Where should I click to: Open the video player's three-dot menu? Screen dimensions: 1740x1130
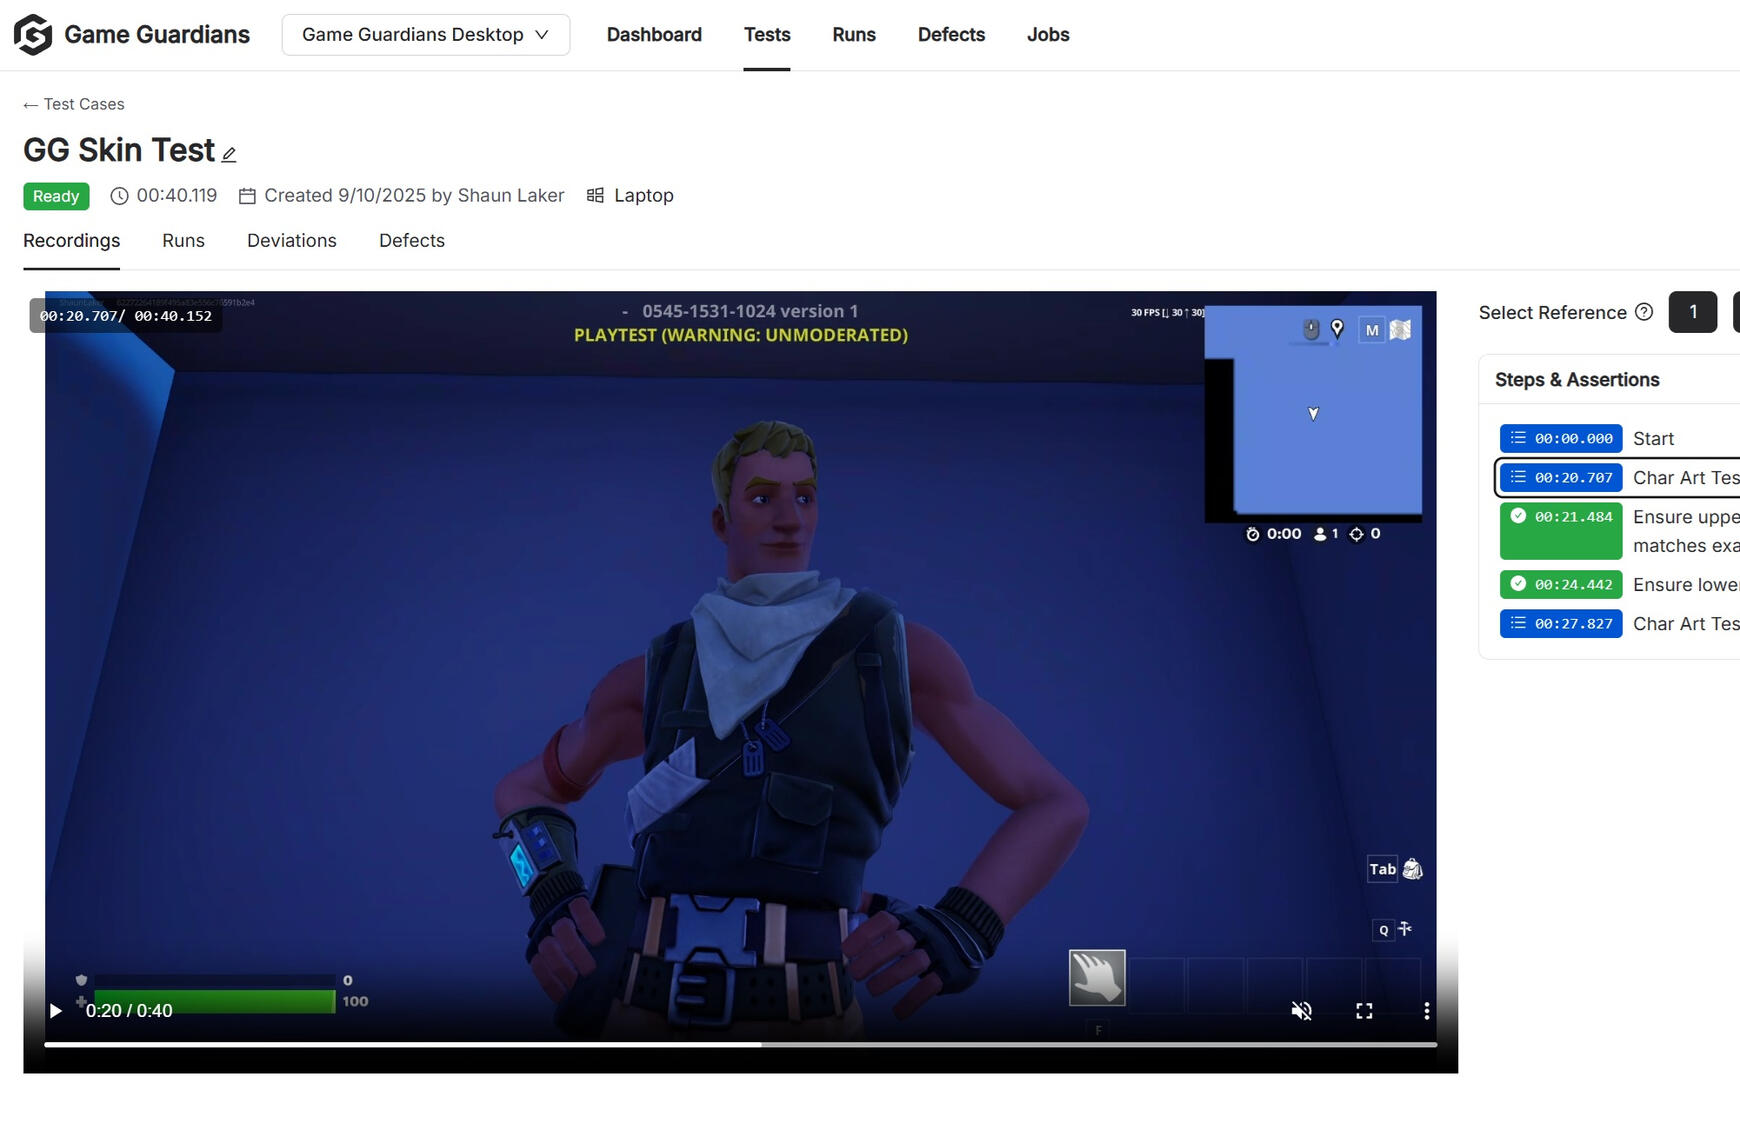[x=1426, y=1011]
